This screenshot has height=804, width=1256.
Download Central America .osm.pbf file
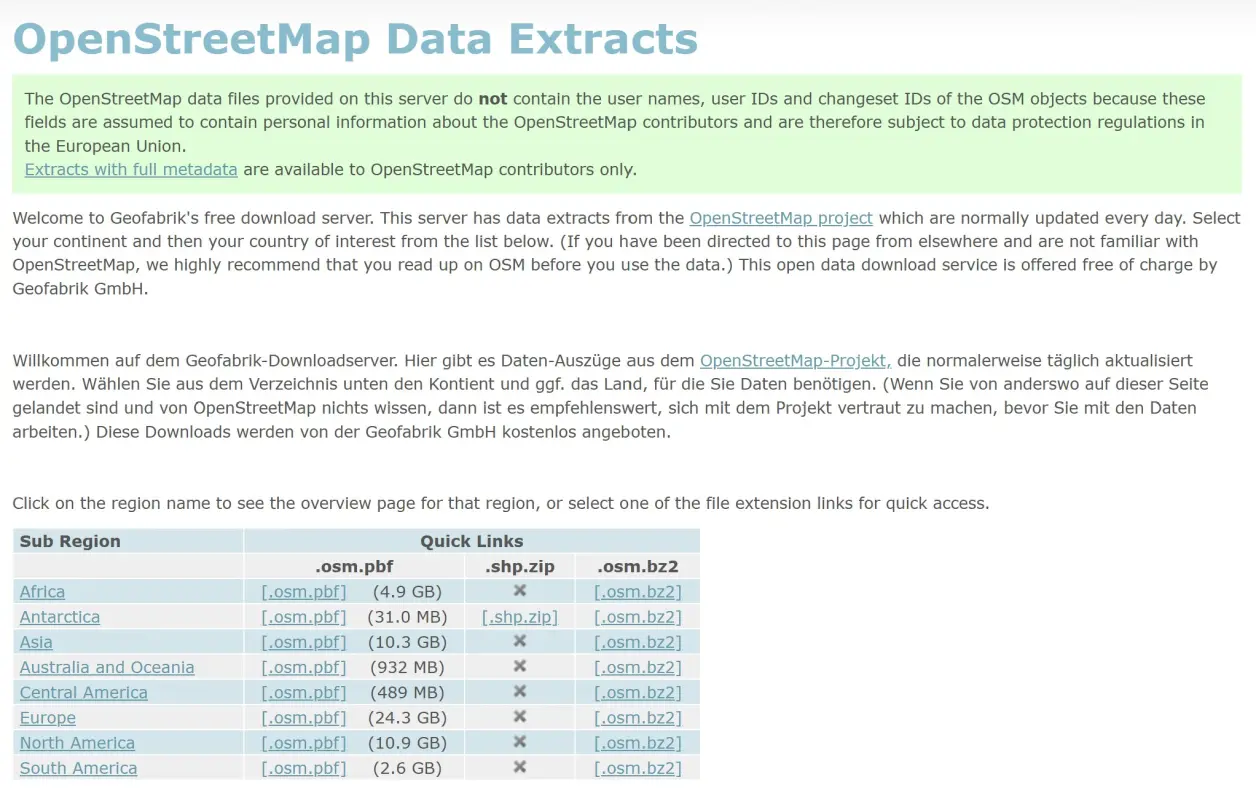304,692
